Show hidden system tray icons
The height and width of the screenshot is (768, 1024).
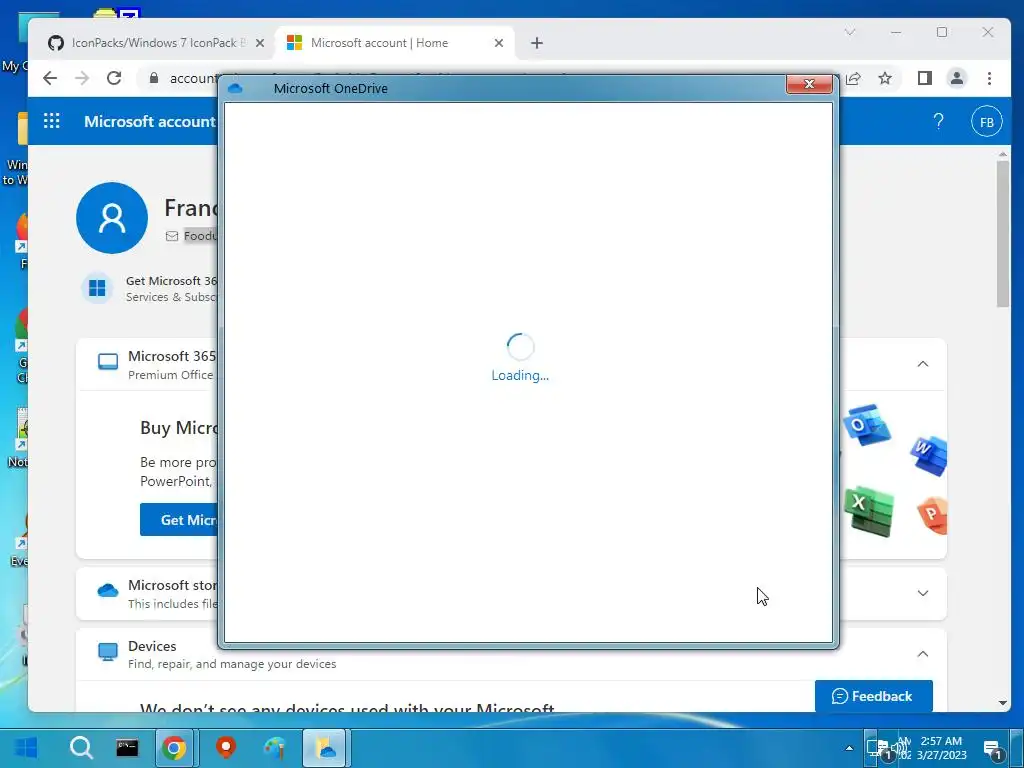[849, 748]
